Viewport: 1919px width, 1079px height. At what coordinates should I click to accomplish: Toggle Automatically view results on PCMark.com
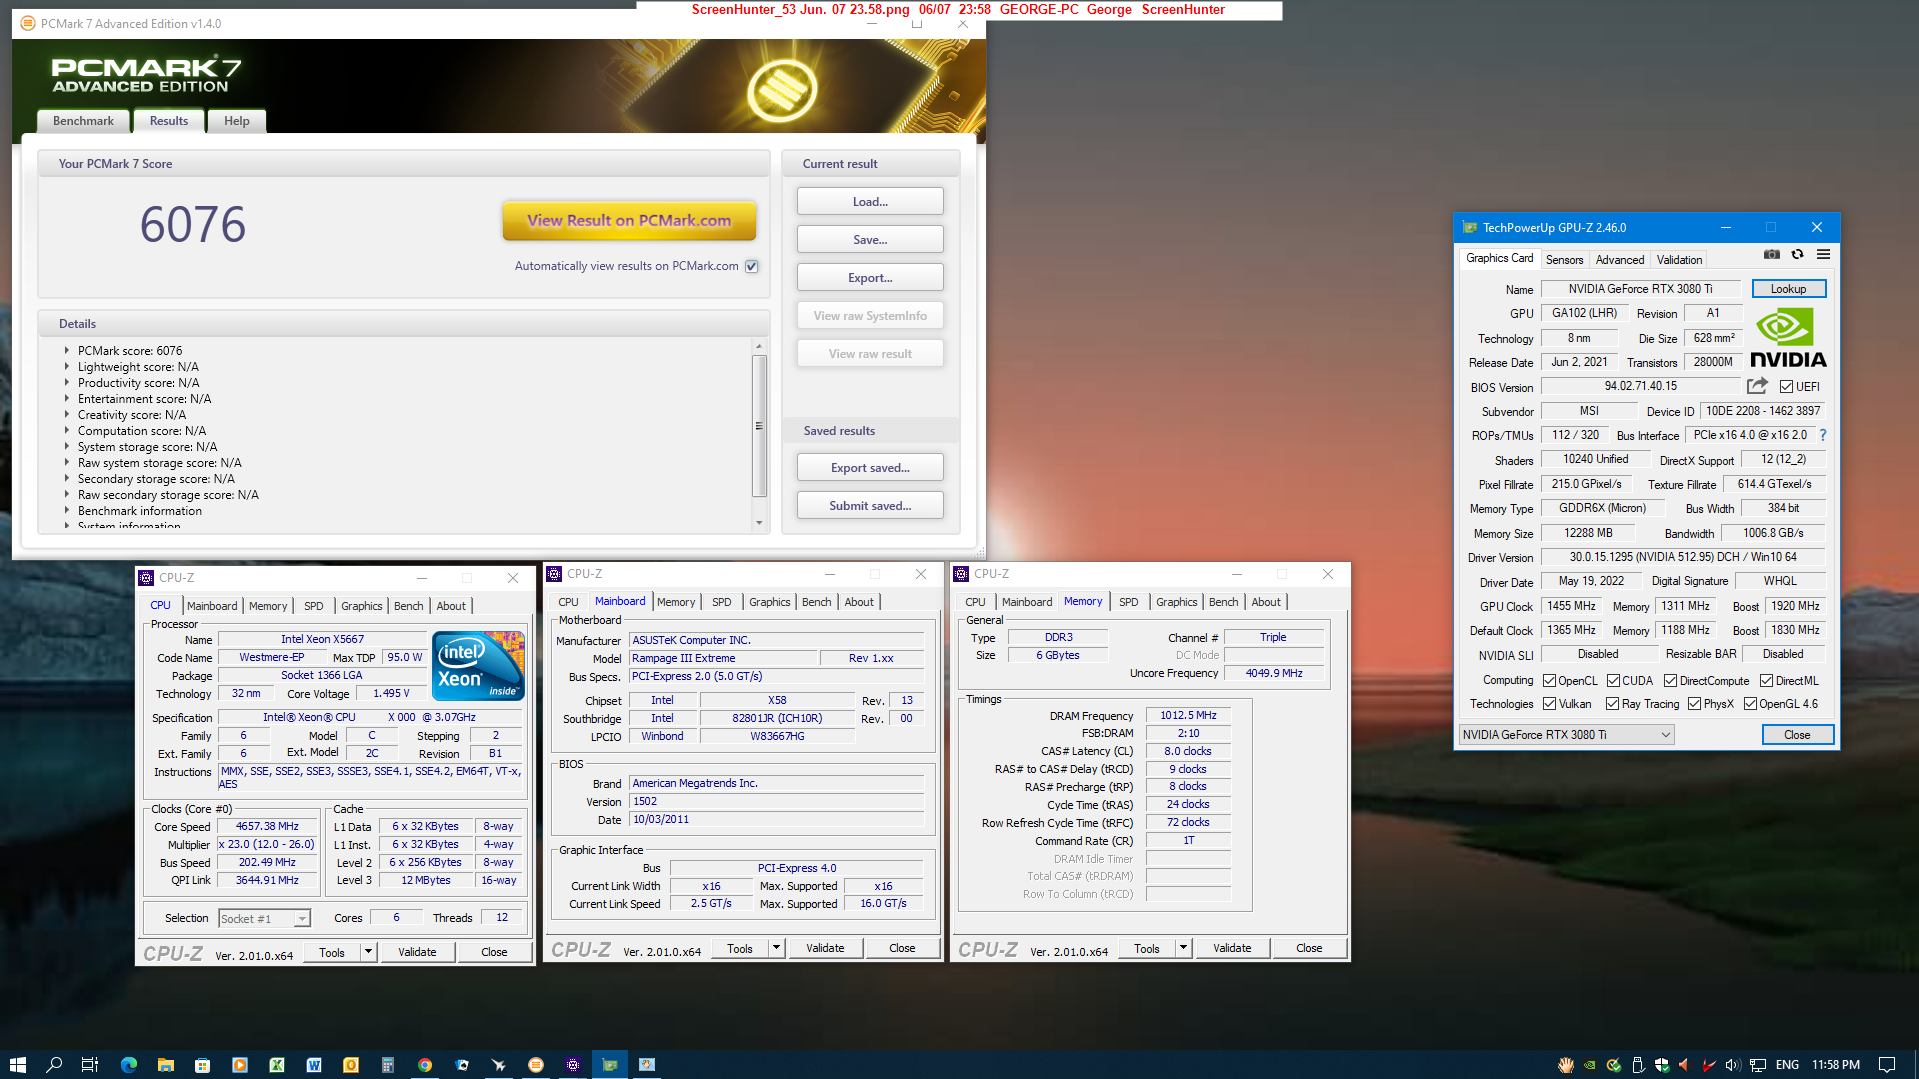(x=752, y=266)
